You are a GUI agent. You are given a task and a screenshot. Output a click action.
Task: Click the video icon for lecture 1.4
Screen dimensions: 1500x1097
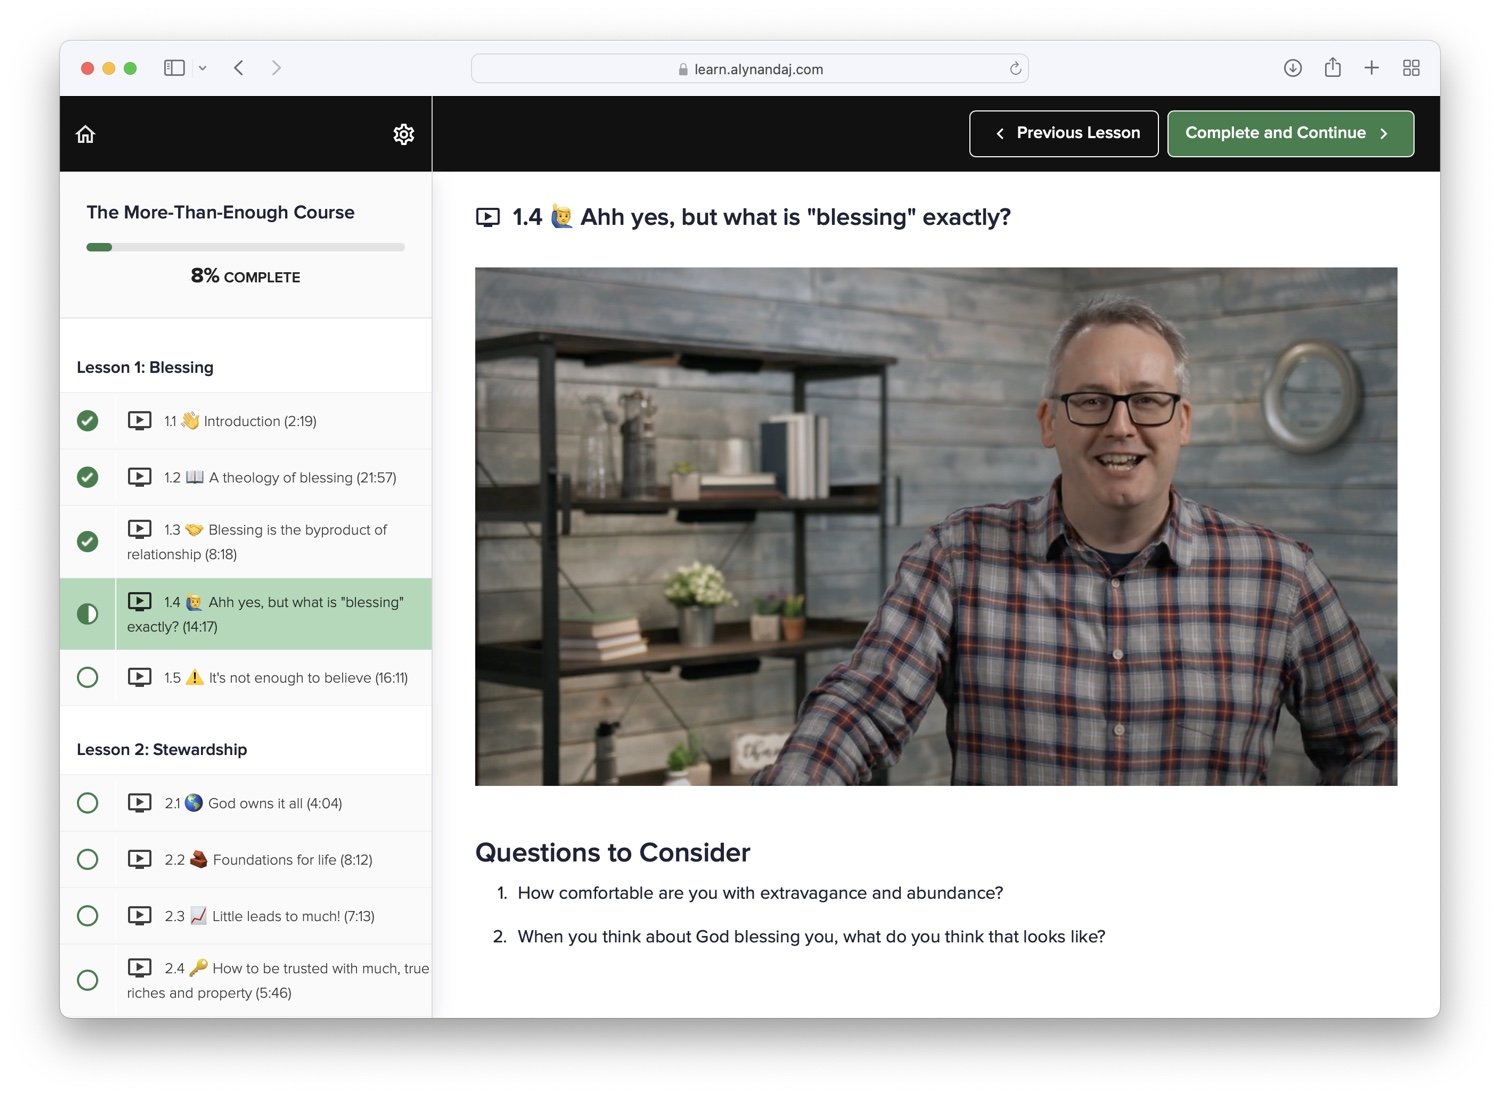pyautogui.click(x=140, y=601)
